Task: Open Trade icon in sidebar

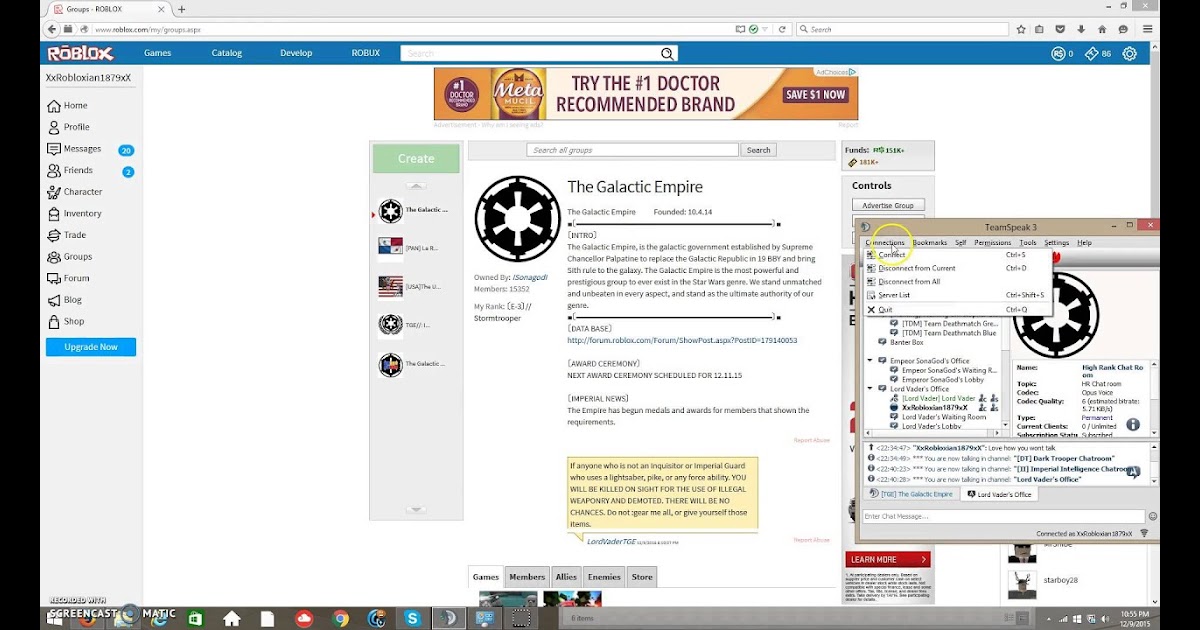Action: click(x=54, y=235)
